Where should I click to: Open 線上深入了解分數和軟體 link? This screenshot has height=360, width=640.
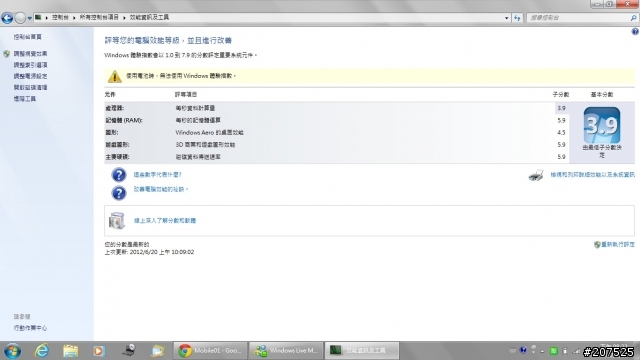pos(165,220)
